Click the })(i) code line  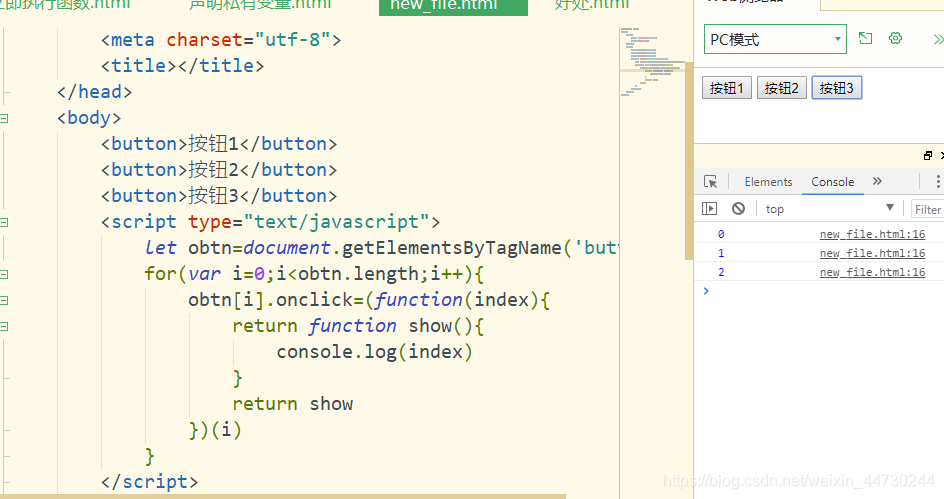[x=215, y=430]
